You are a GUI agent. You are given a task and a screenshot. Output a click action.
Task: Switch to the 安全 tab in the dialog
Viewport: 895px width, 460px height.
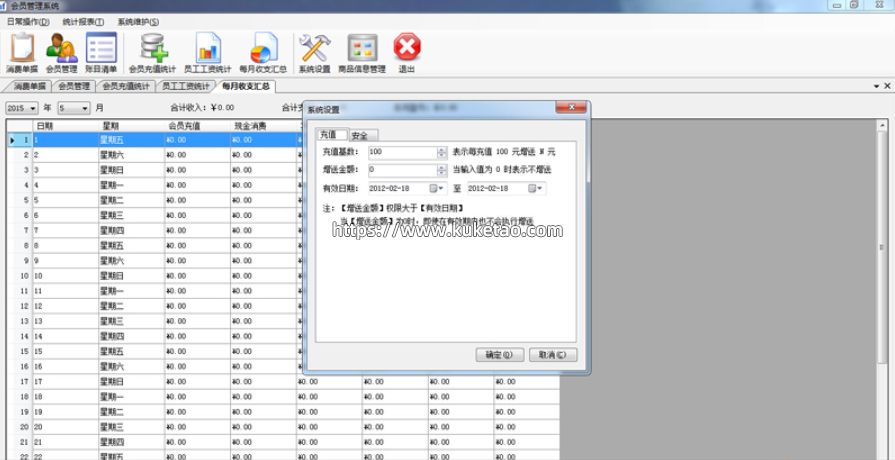pyautogui.click(x=362, y=135)
